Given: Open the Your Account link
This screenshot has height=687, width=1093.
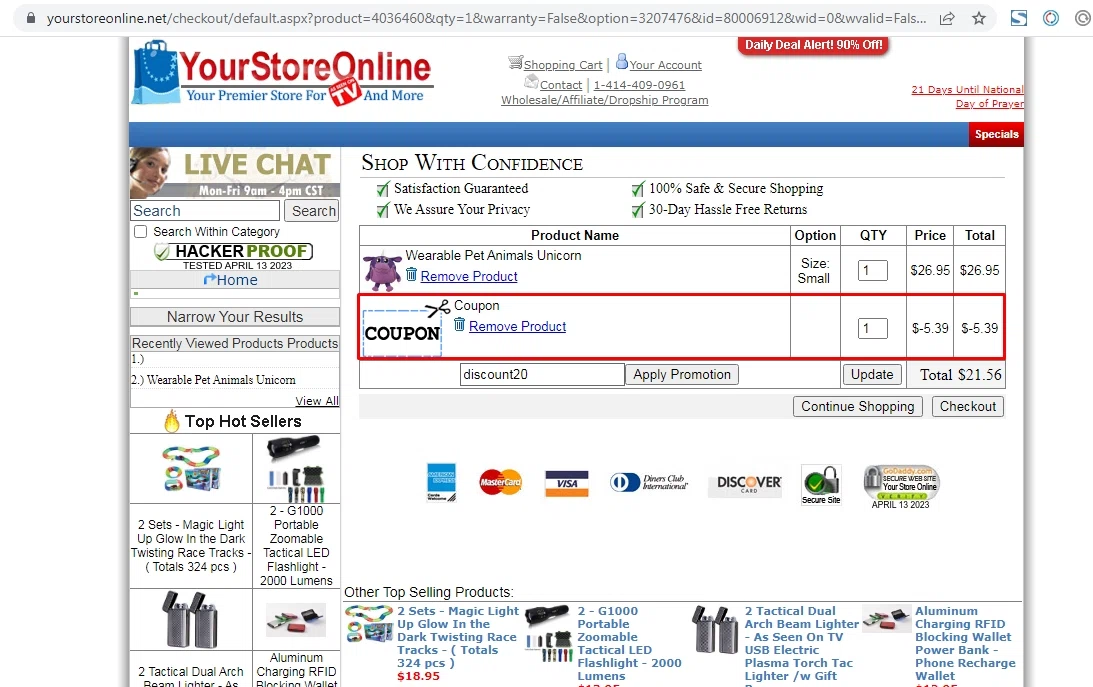Looking at the screenshot, I should point(666,65).
